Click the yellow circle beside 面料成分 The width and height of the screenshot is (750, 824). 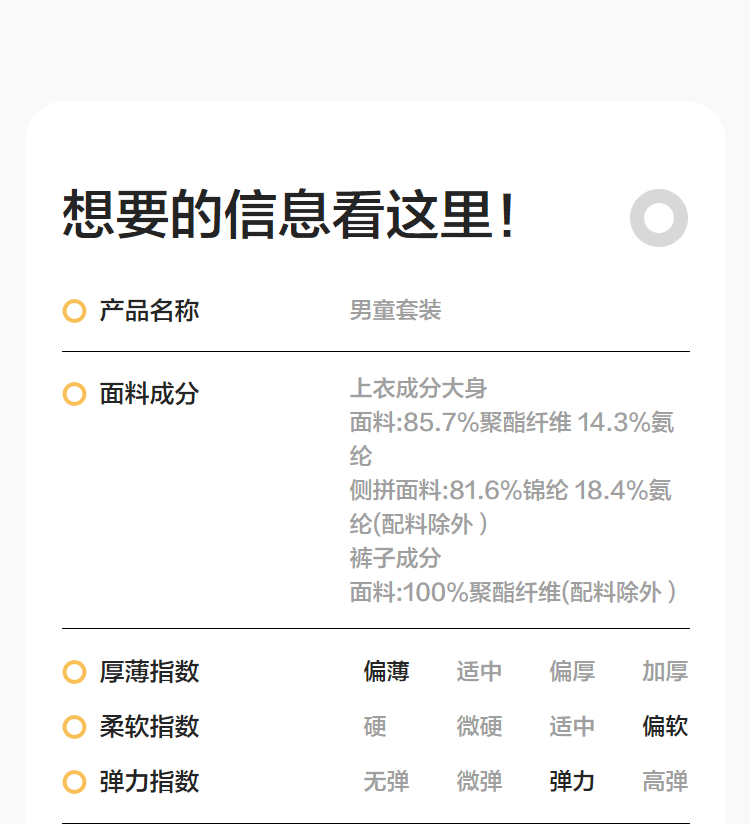coord(74,394)
